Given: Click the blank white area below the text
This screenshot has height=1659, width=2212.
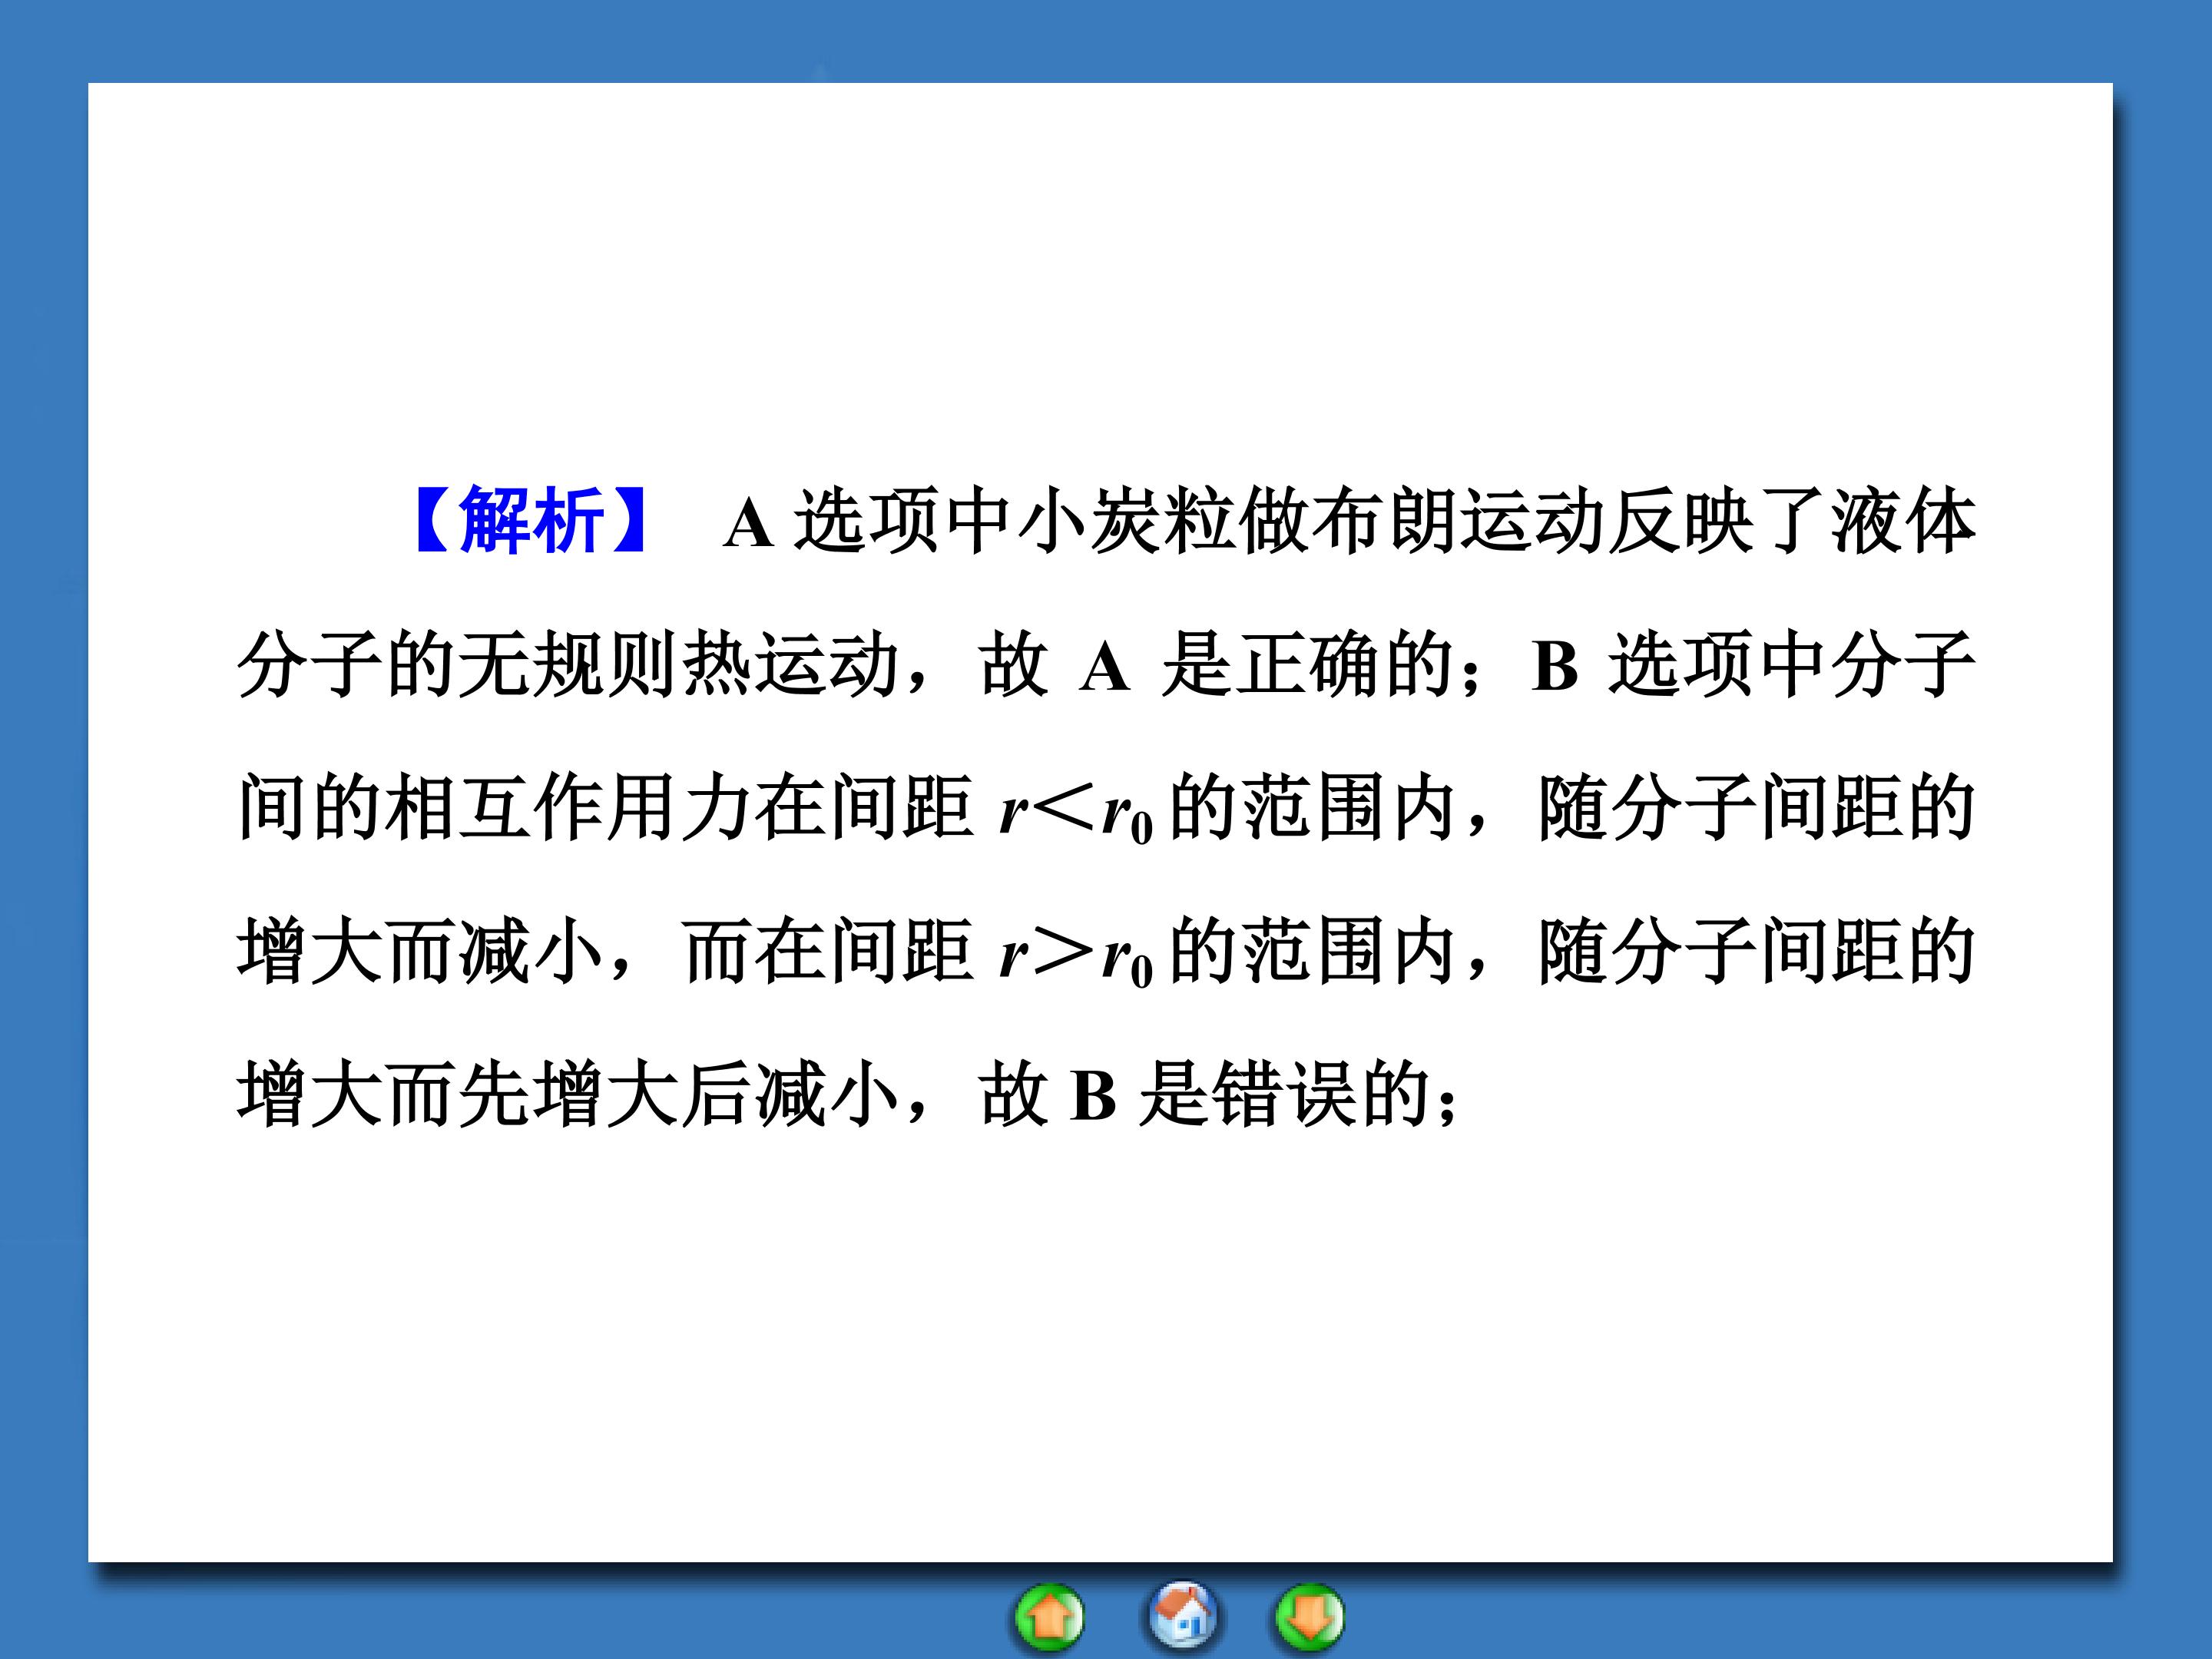Looking at the screenshot, I should (1100, 1350).
